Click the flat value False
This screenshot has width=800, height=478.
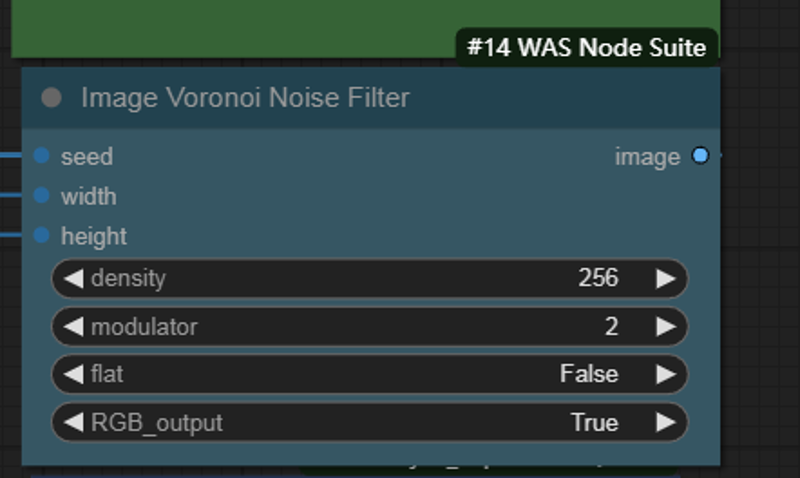589,374
